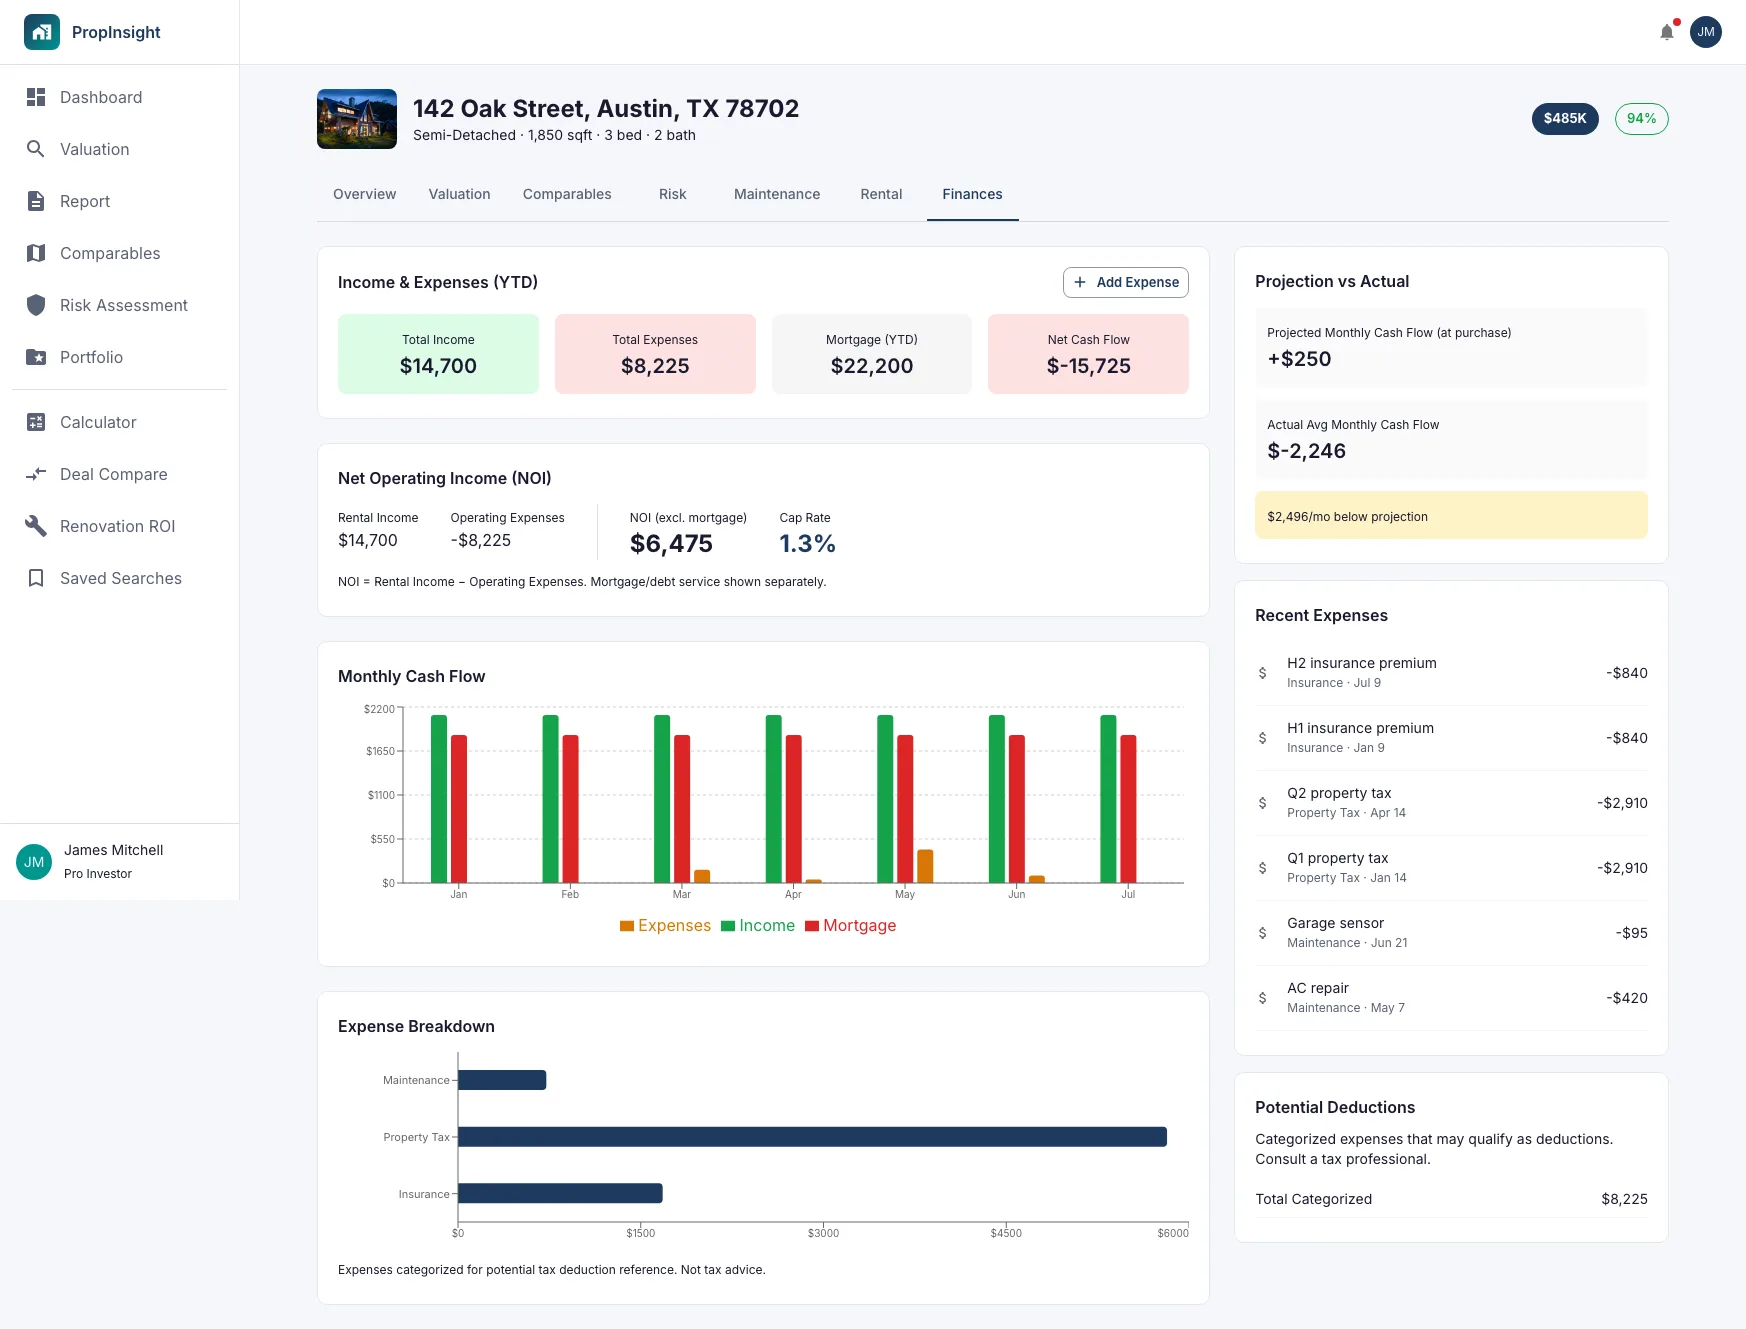Click the NOI value $6,475

pos(671,544)
